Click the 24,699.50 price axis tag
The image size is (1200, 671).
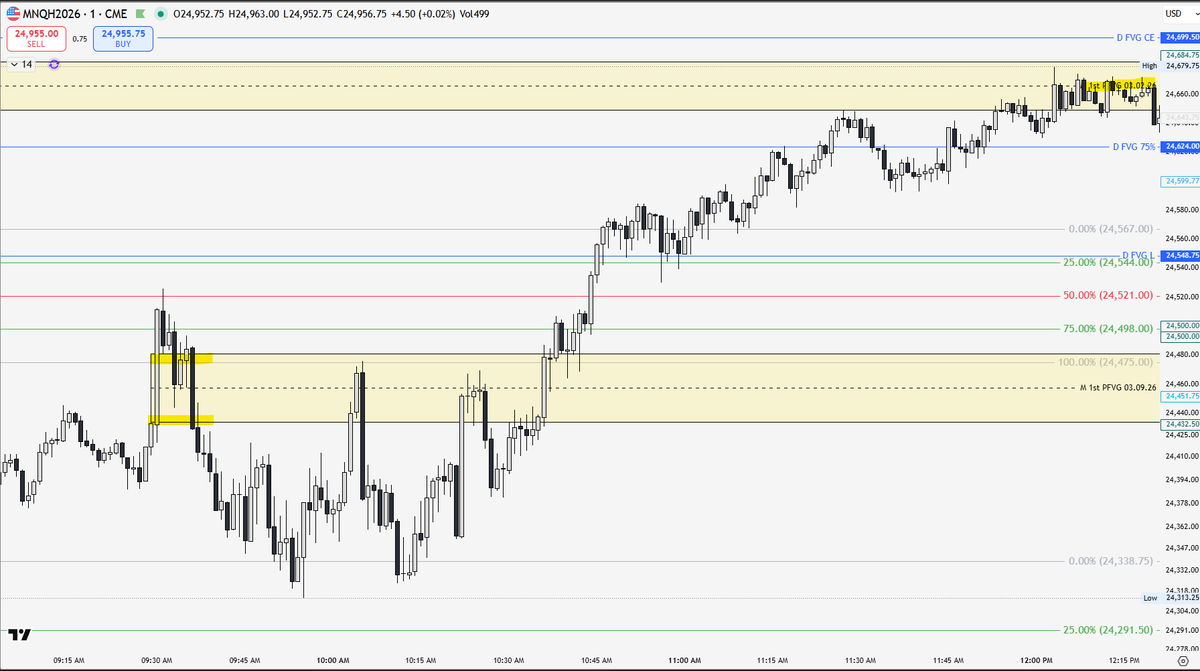pyautogui.click(x=1181, y=37)
